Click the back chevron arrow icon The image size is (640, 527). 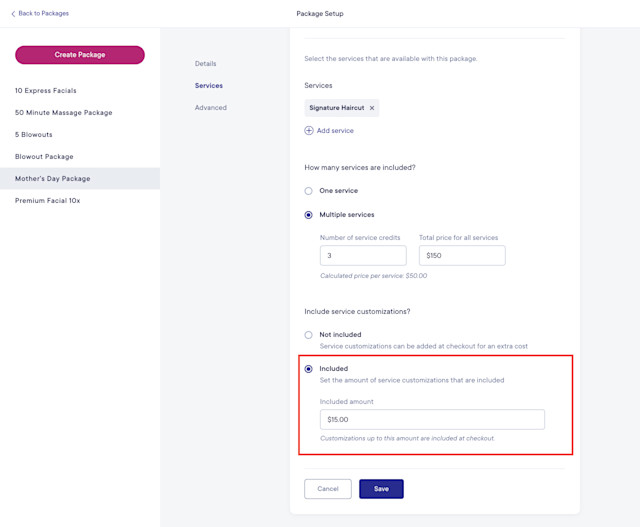pos(13,14)
